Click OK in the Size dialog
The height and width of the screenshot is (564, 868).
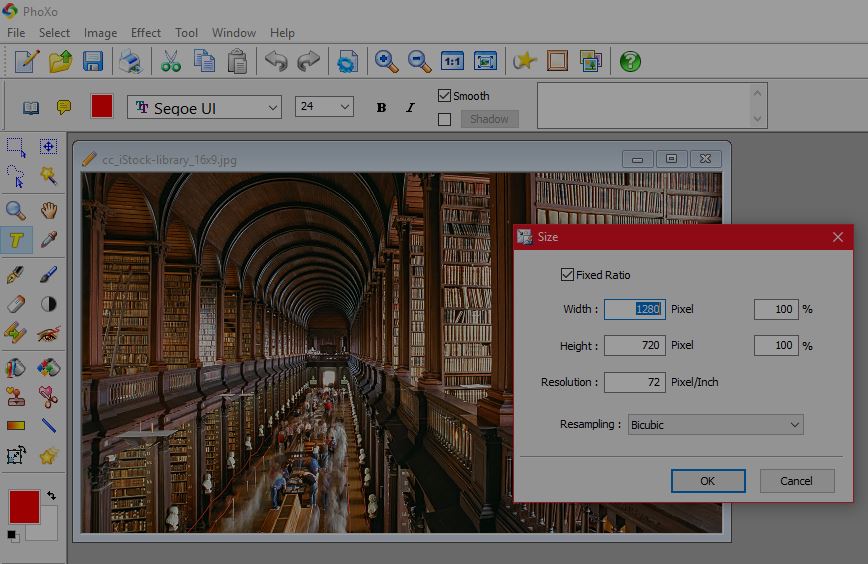(707, 481)
